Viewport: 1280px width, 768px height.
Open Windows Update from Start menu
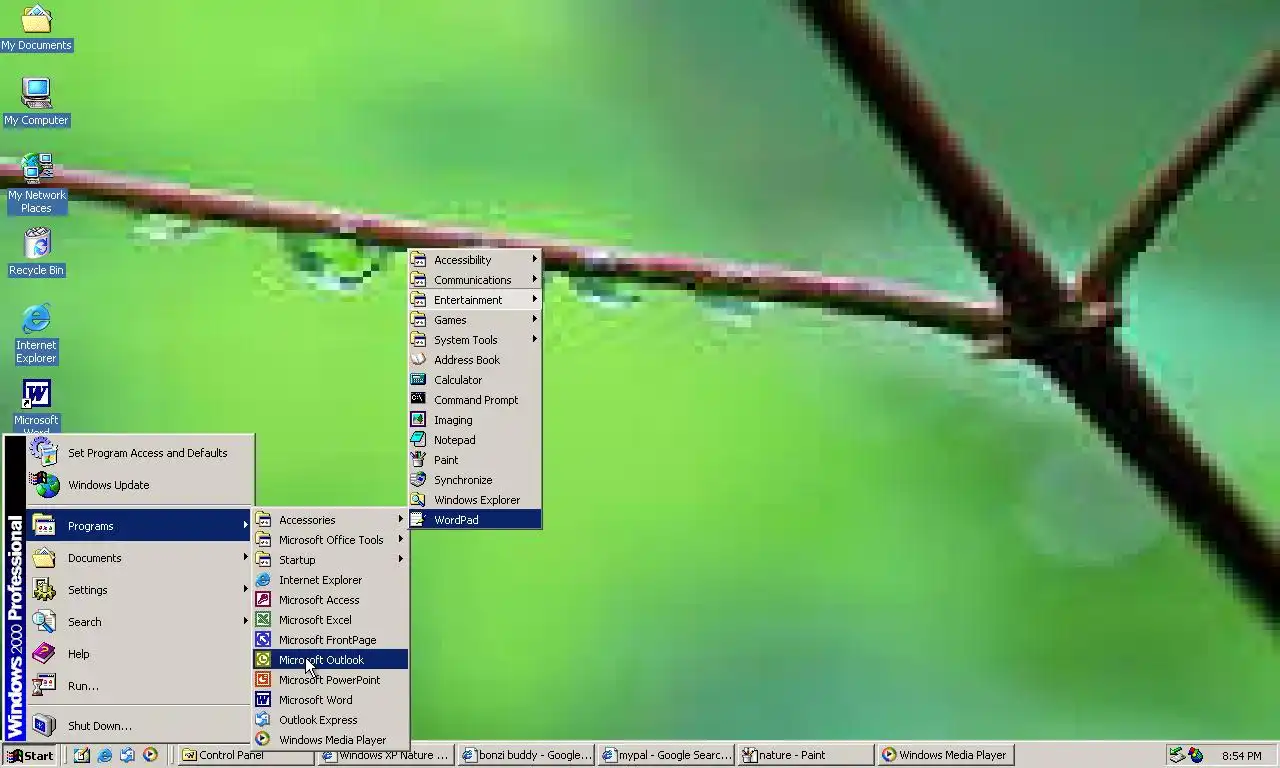[x=140, y=485]
